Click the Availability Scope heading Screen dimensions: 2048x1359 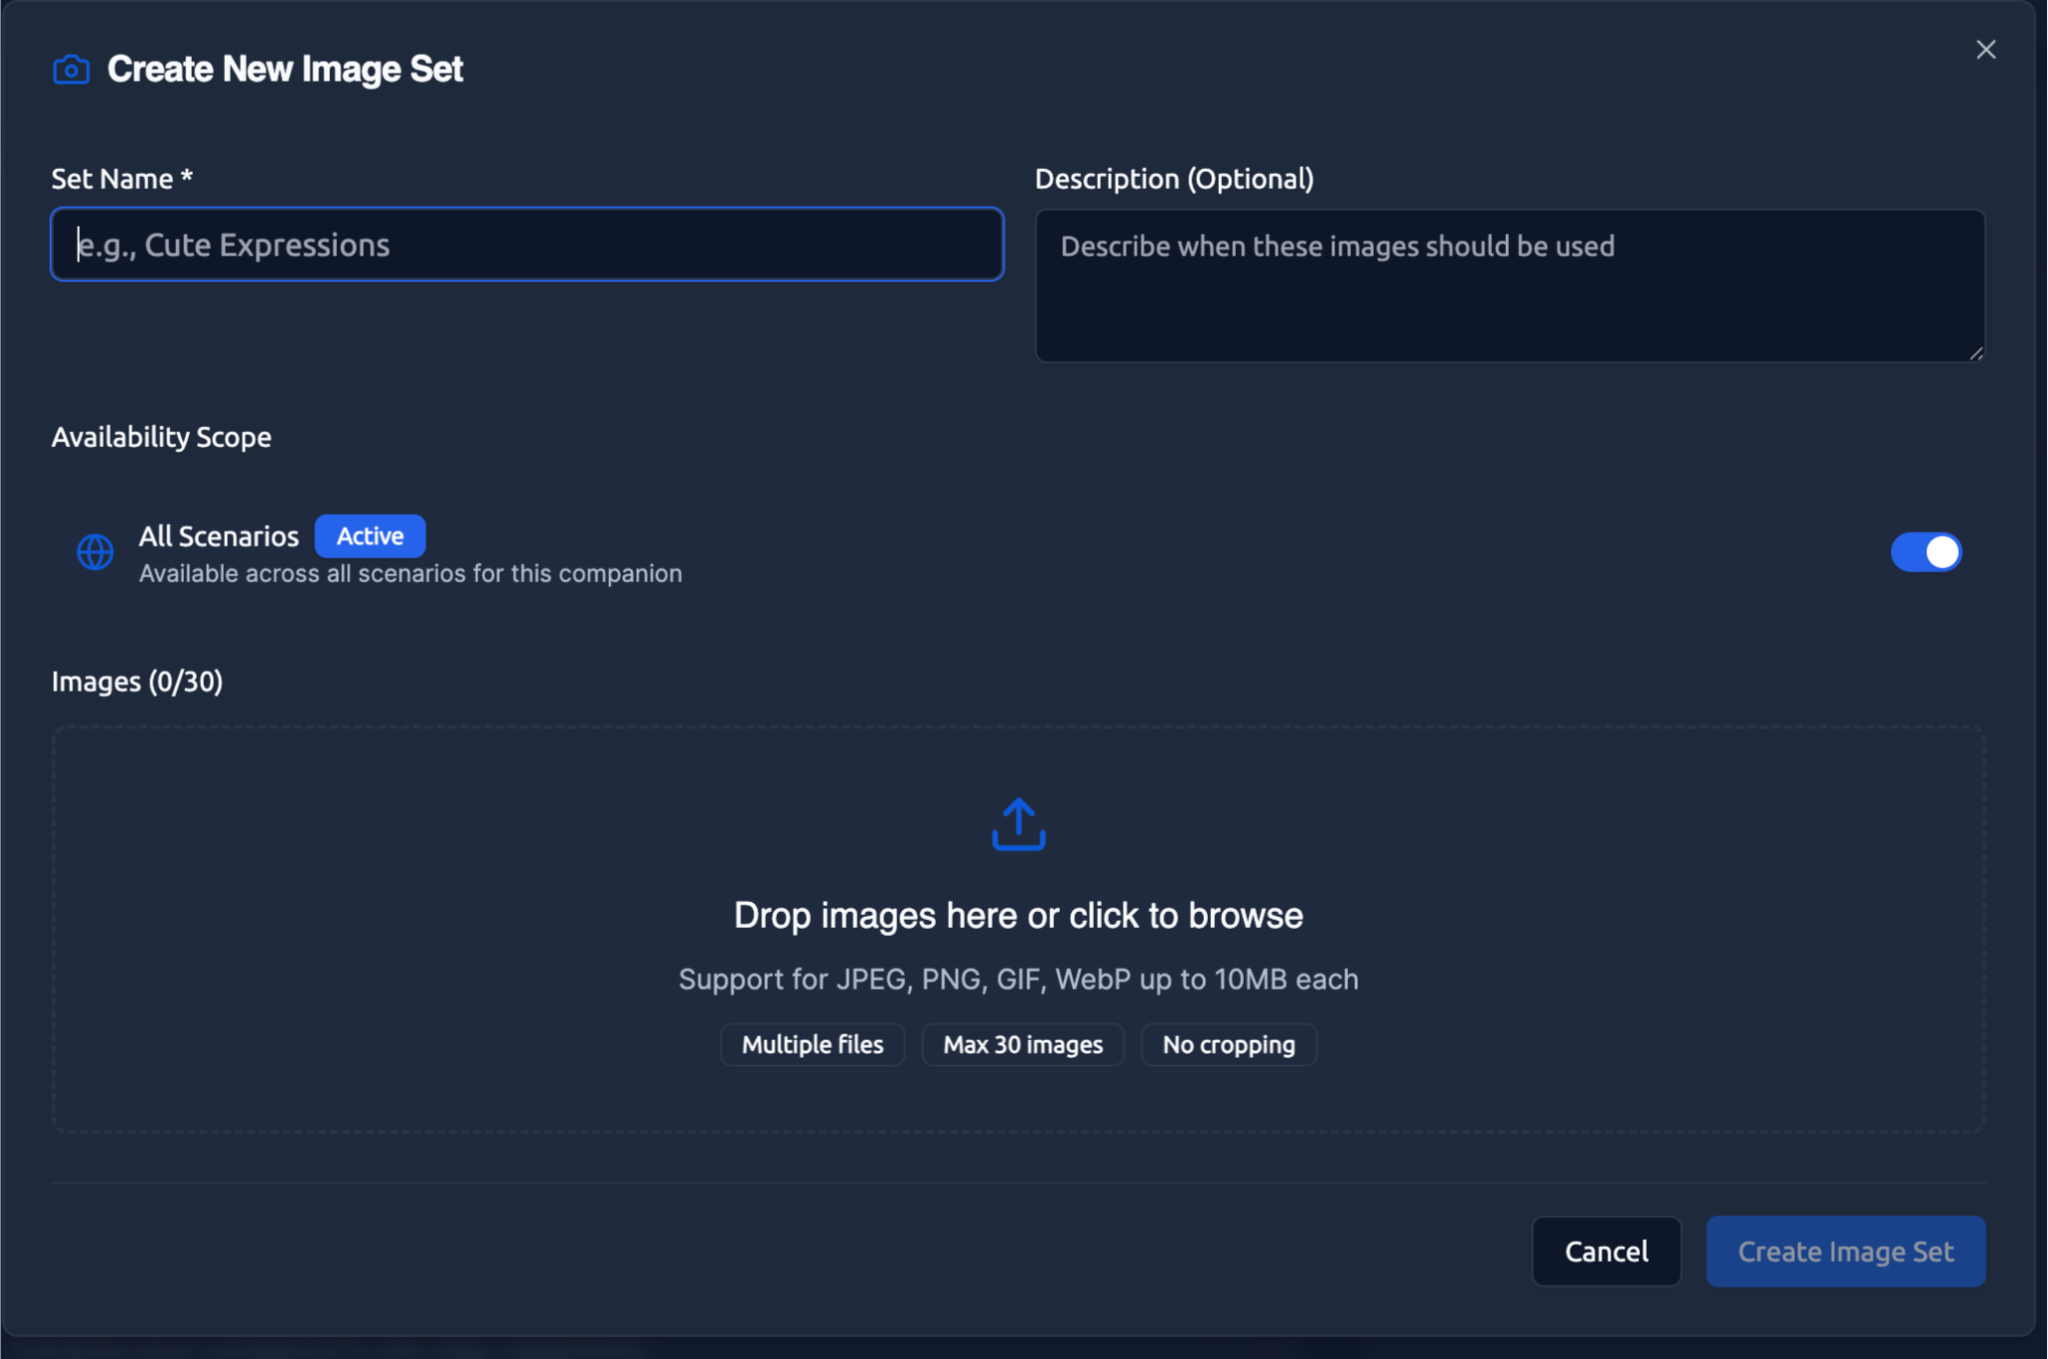tap(161, 436)
